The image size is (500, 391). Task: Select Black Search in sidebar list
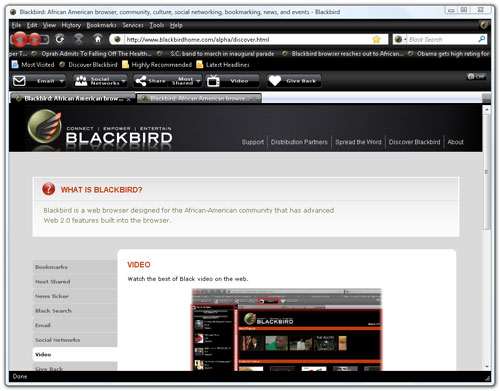tap(75, 311)
